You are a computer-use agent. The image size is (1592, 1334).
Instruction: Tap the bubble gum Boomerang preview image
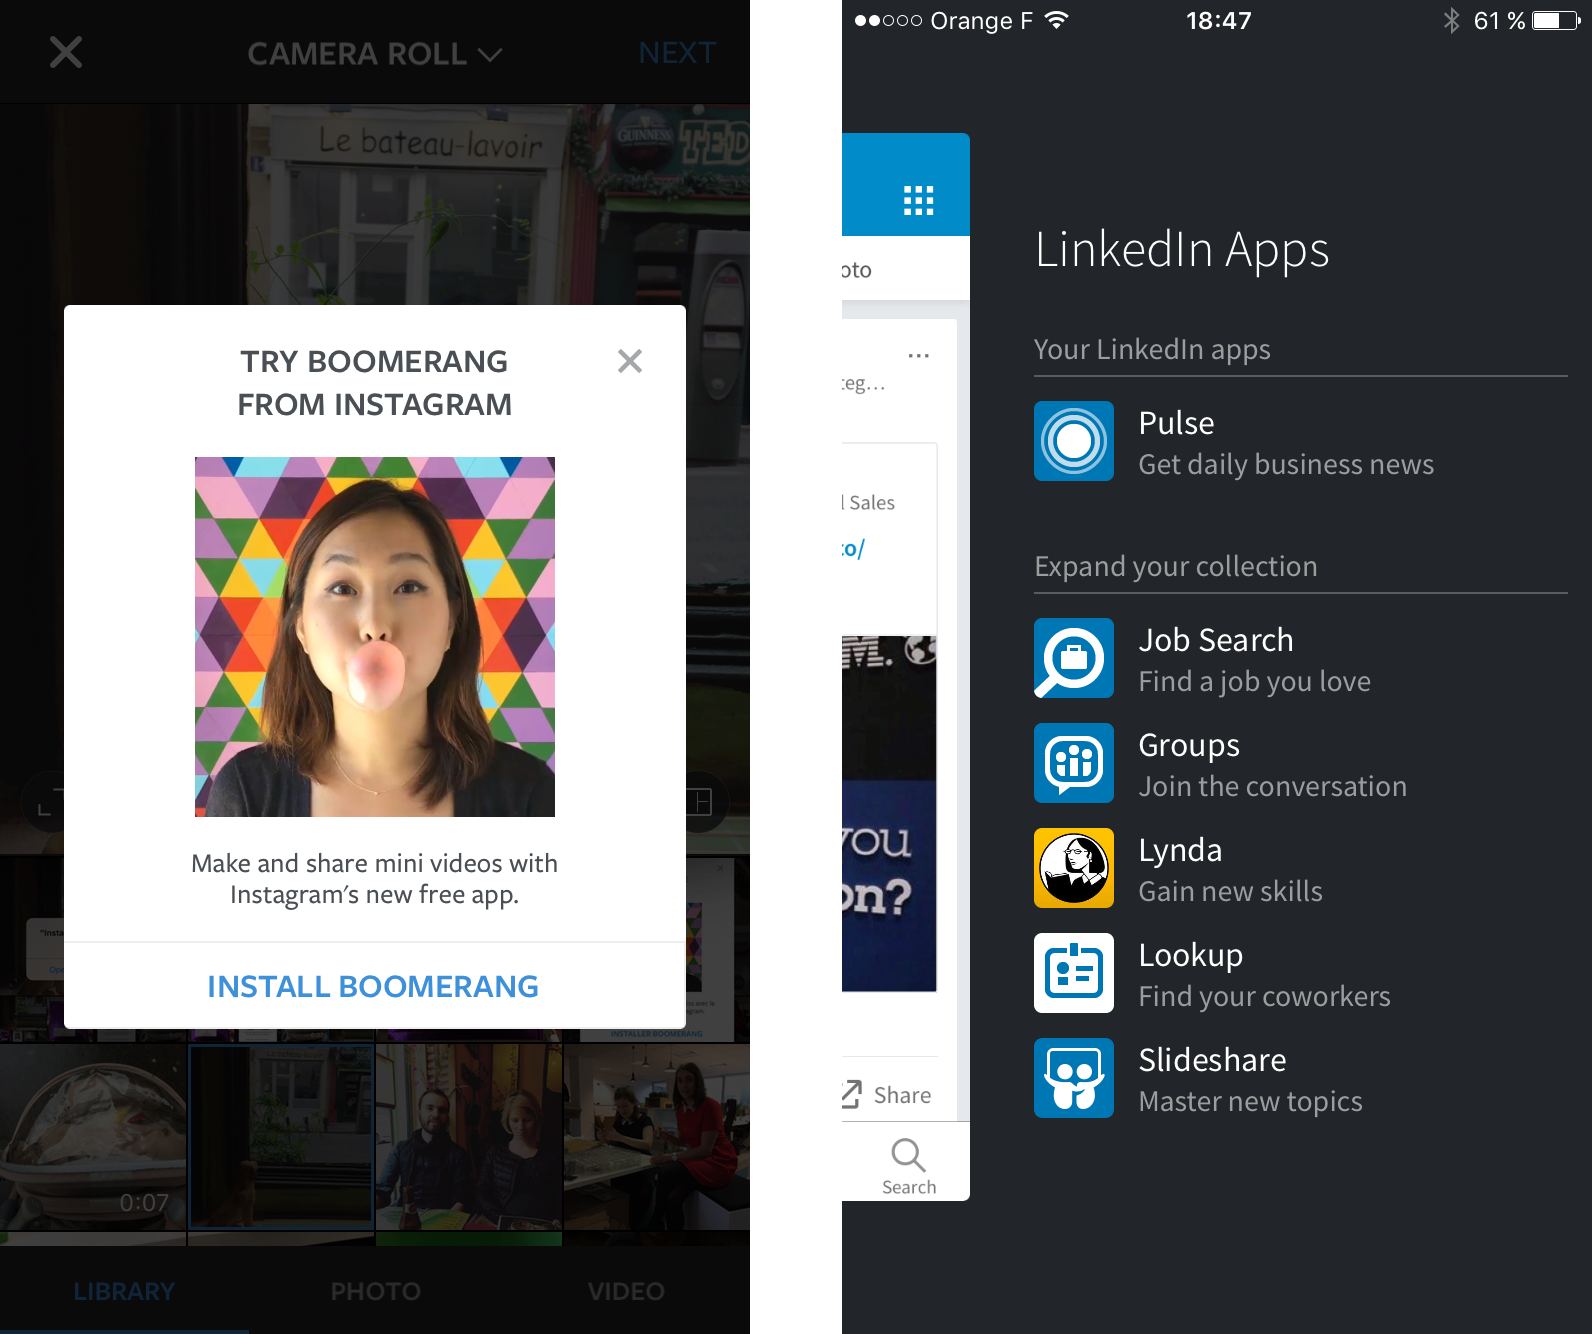click(x=375, y=637)
